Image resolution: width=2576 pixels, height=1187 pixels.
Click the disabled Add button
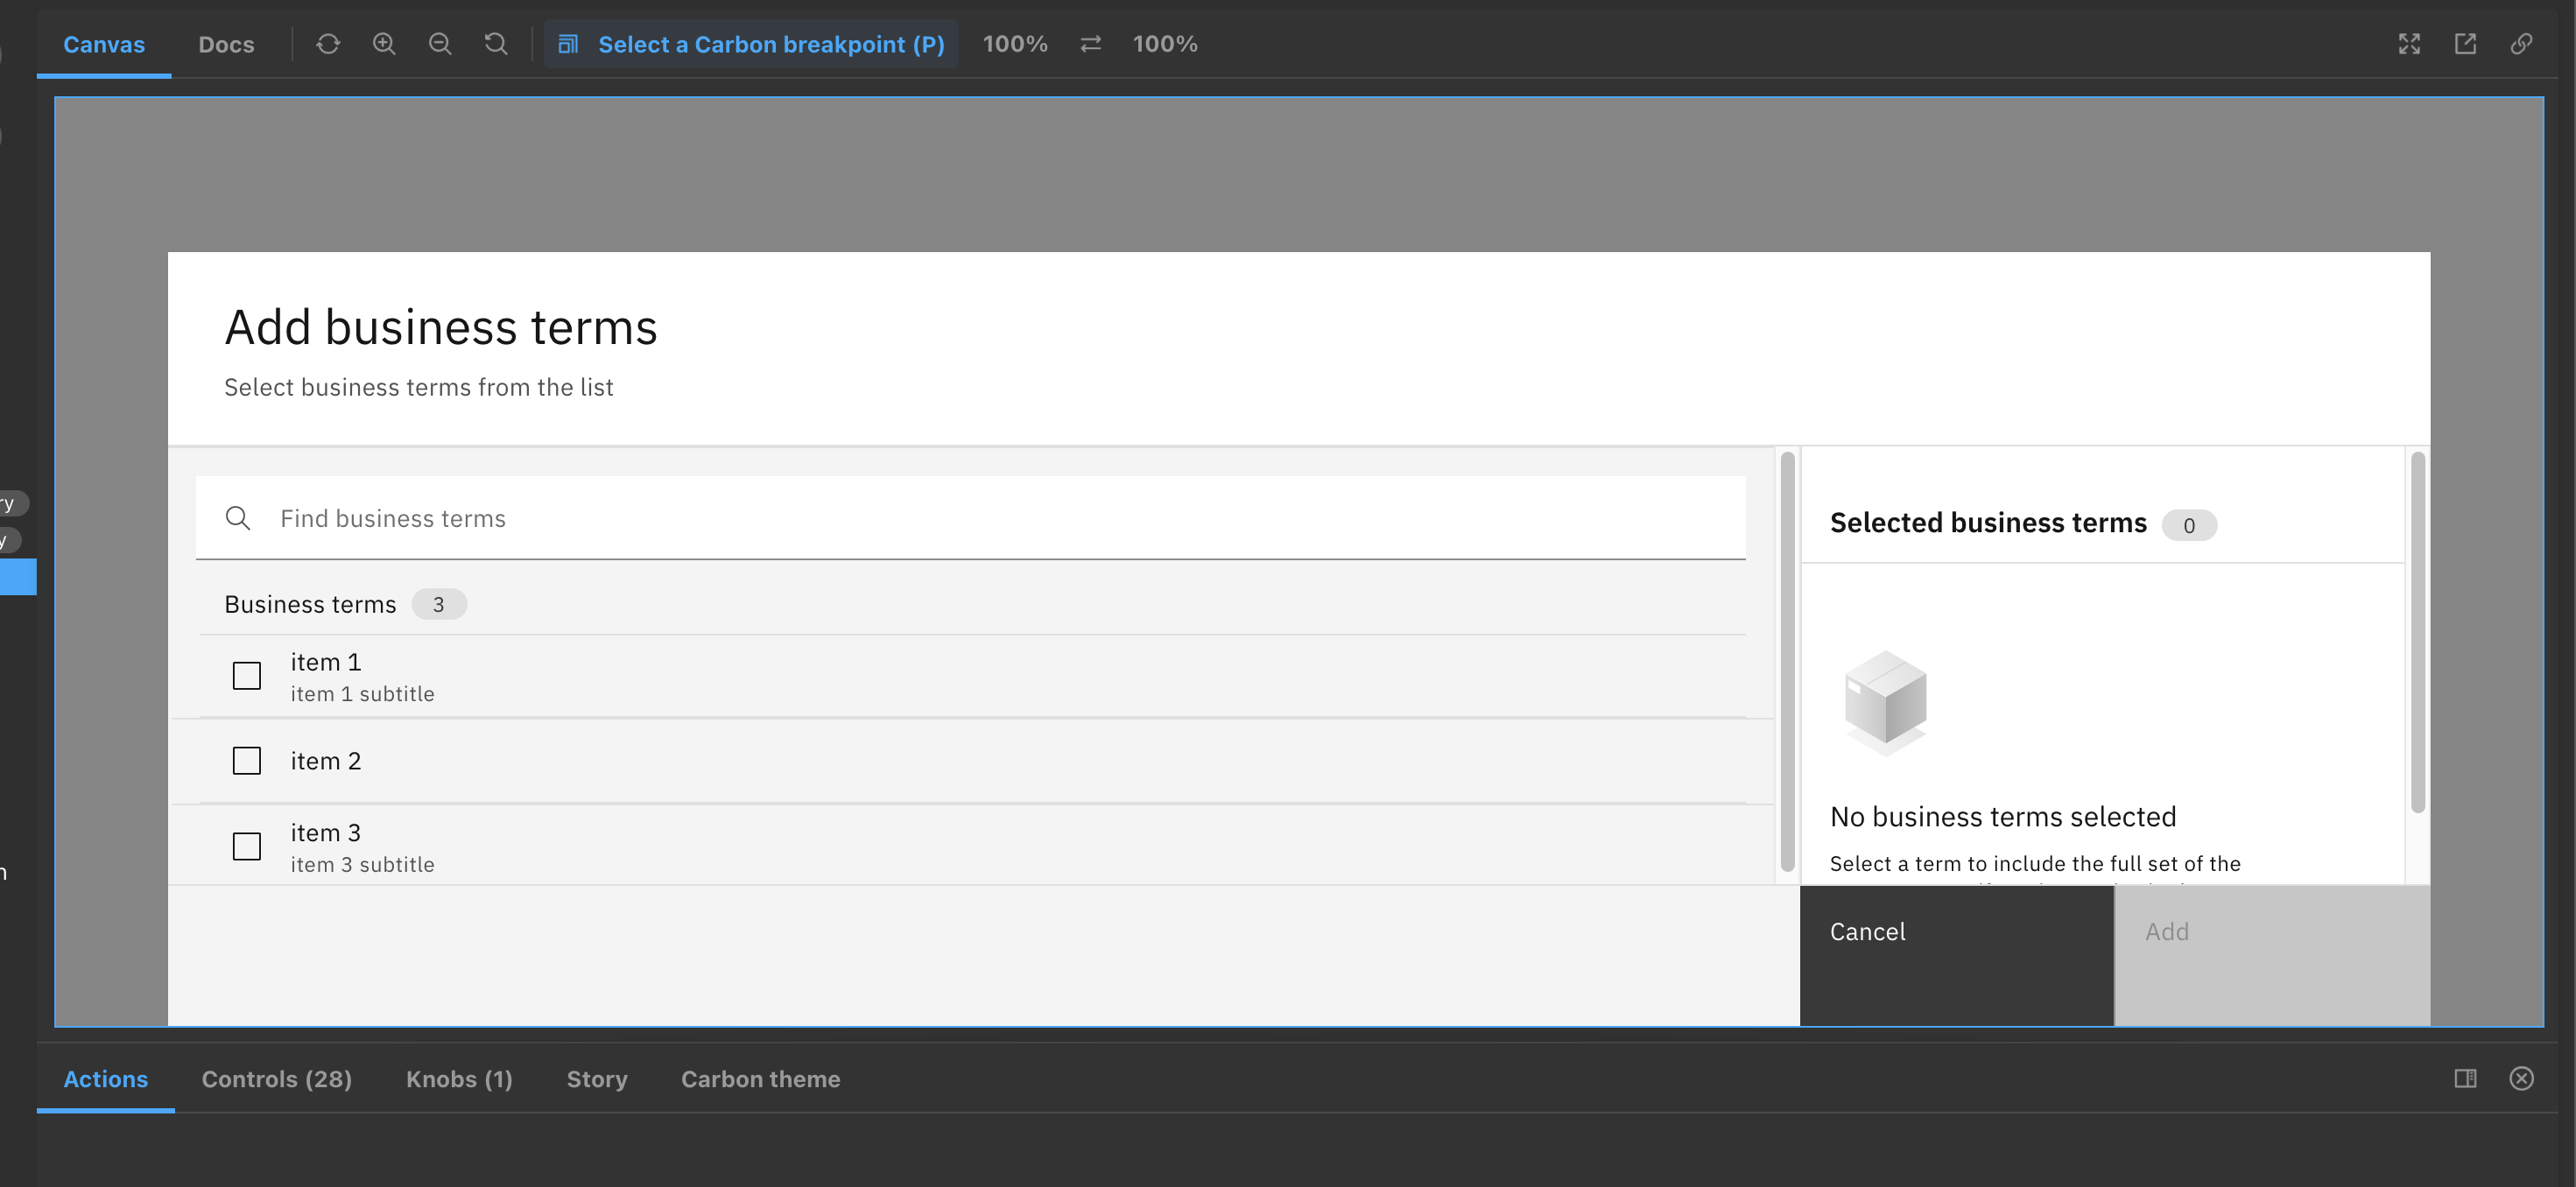2272,955
